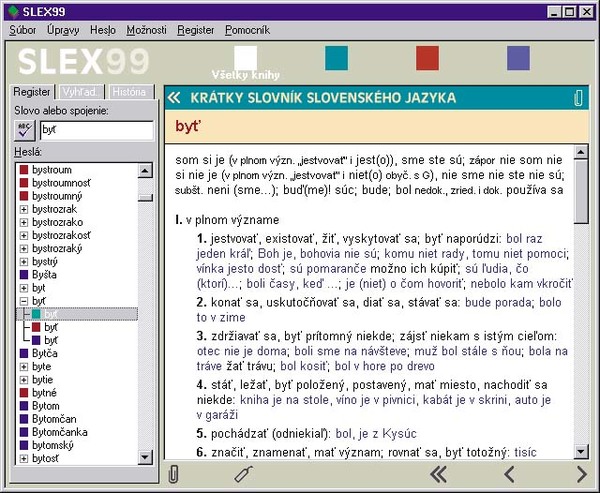This screenshot has width=600, height=493.
Task: Minimize the SLEX99 window
Action: [x=554, y=12]
